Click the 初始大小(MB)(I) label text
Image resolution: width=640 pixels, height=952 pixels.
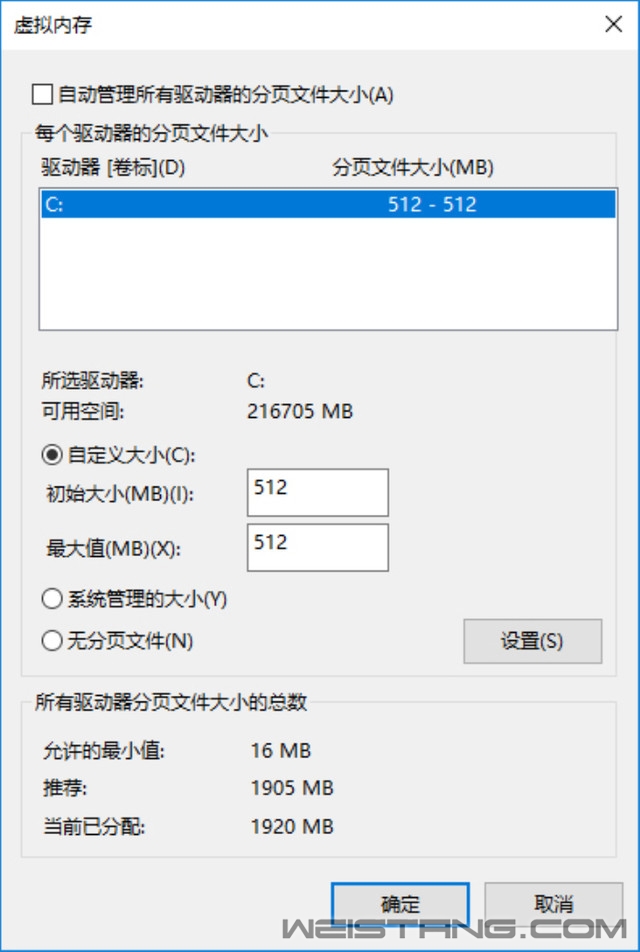click(120, 494)
